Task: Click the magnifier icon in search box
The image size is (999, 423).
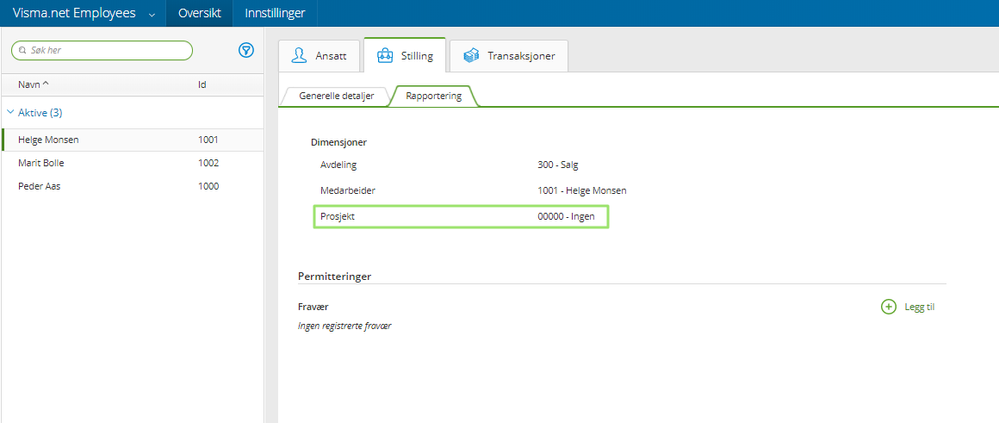Action: point(22,50)
